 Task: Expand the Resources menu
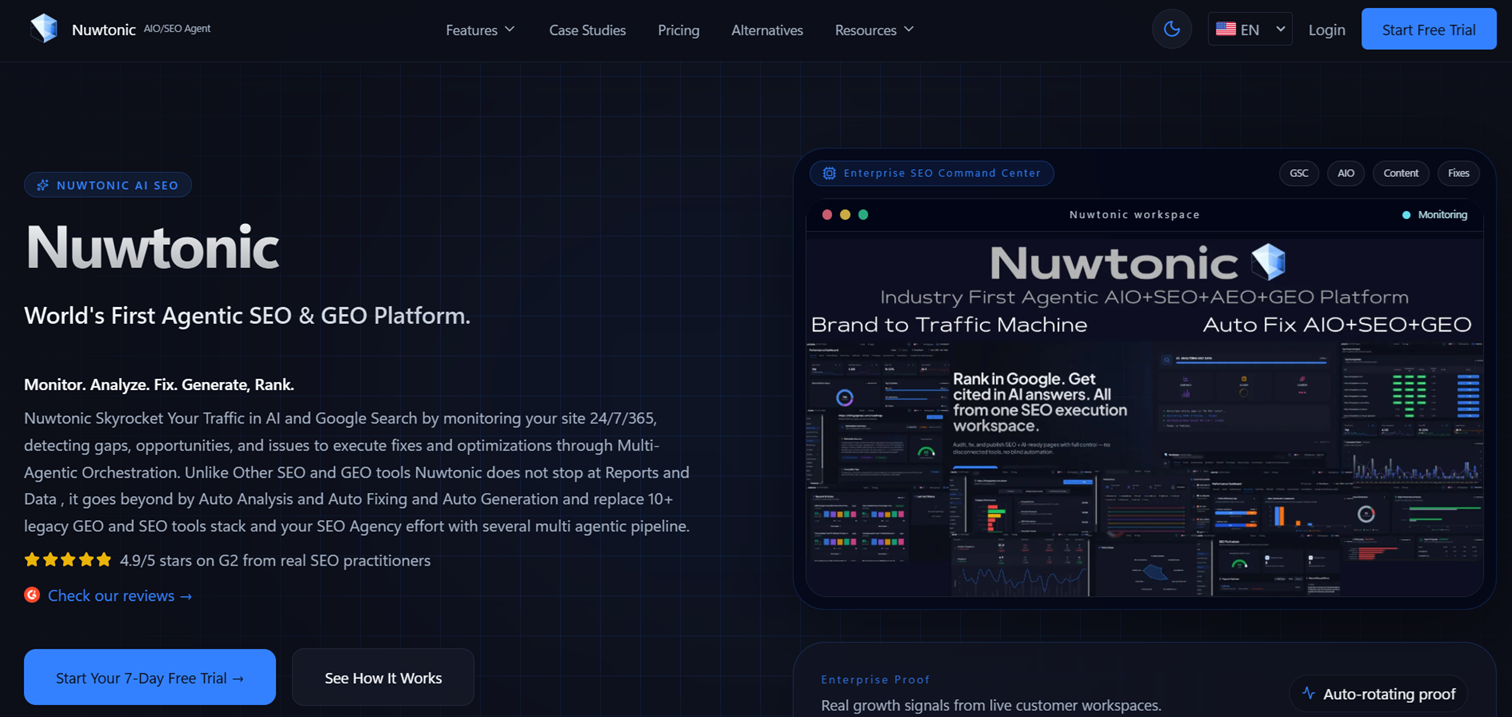[x=874, y=30]
